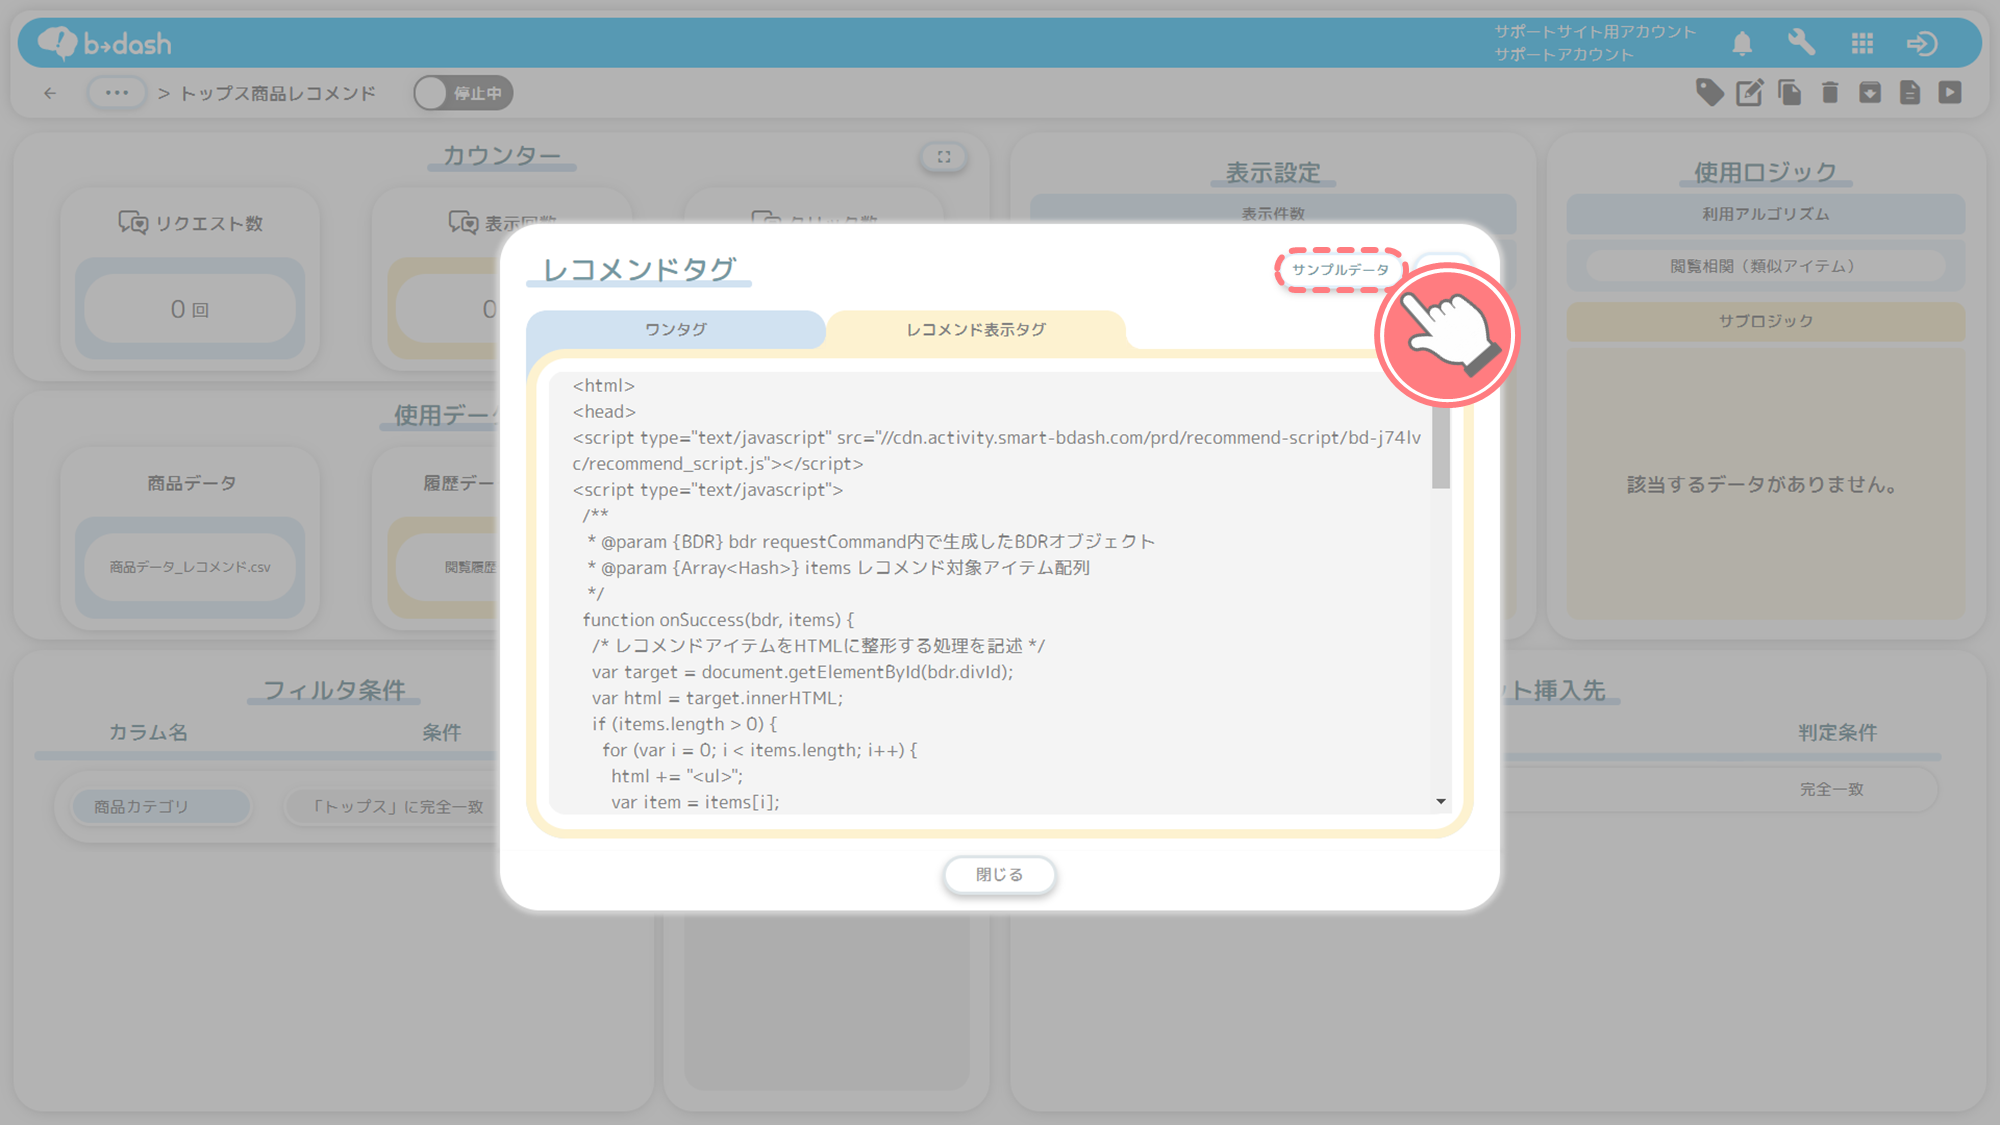Click the リクエスト数 icon
The height and width of the screenshot is (1125, 2000).
tap(133, 222)
